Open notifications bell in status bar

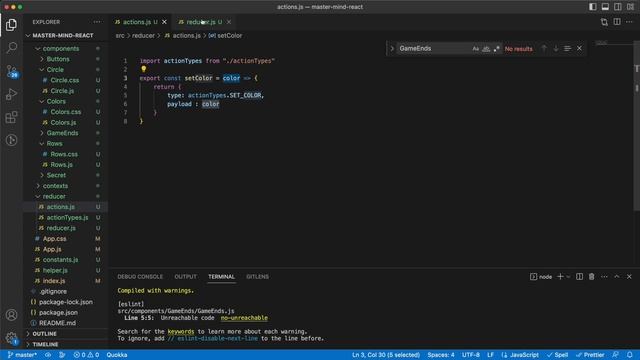click(629, 355)
